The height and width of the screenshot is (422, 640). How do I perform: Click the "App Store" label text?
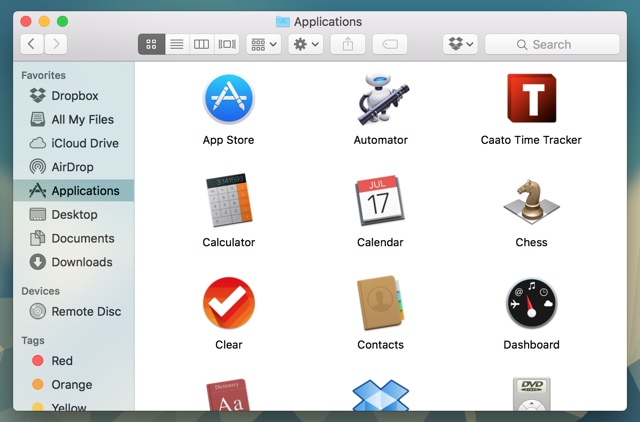229,140
